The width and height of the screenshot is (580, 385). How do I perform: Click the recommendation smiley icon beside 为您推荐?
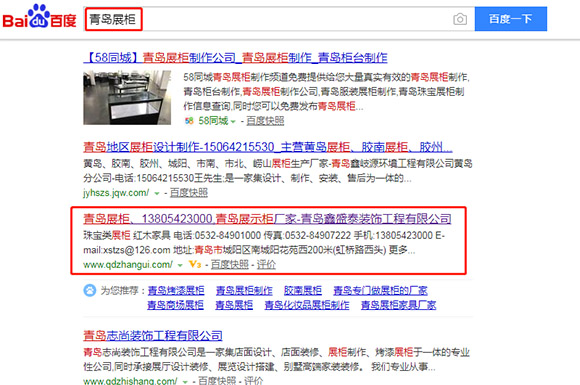pyautogui.click(x=90, y=290)
